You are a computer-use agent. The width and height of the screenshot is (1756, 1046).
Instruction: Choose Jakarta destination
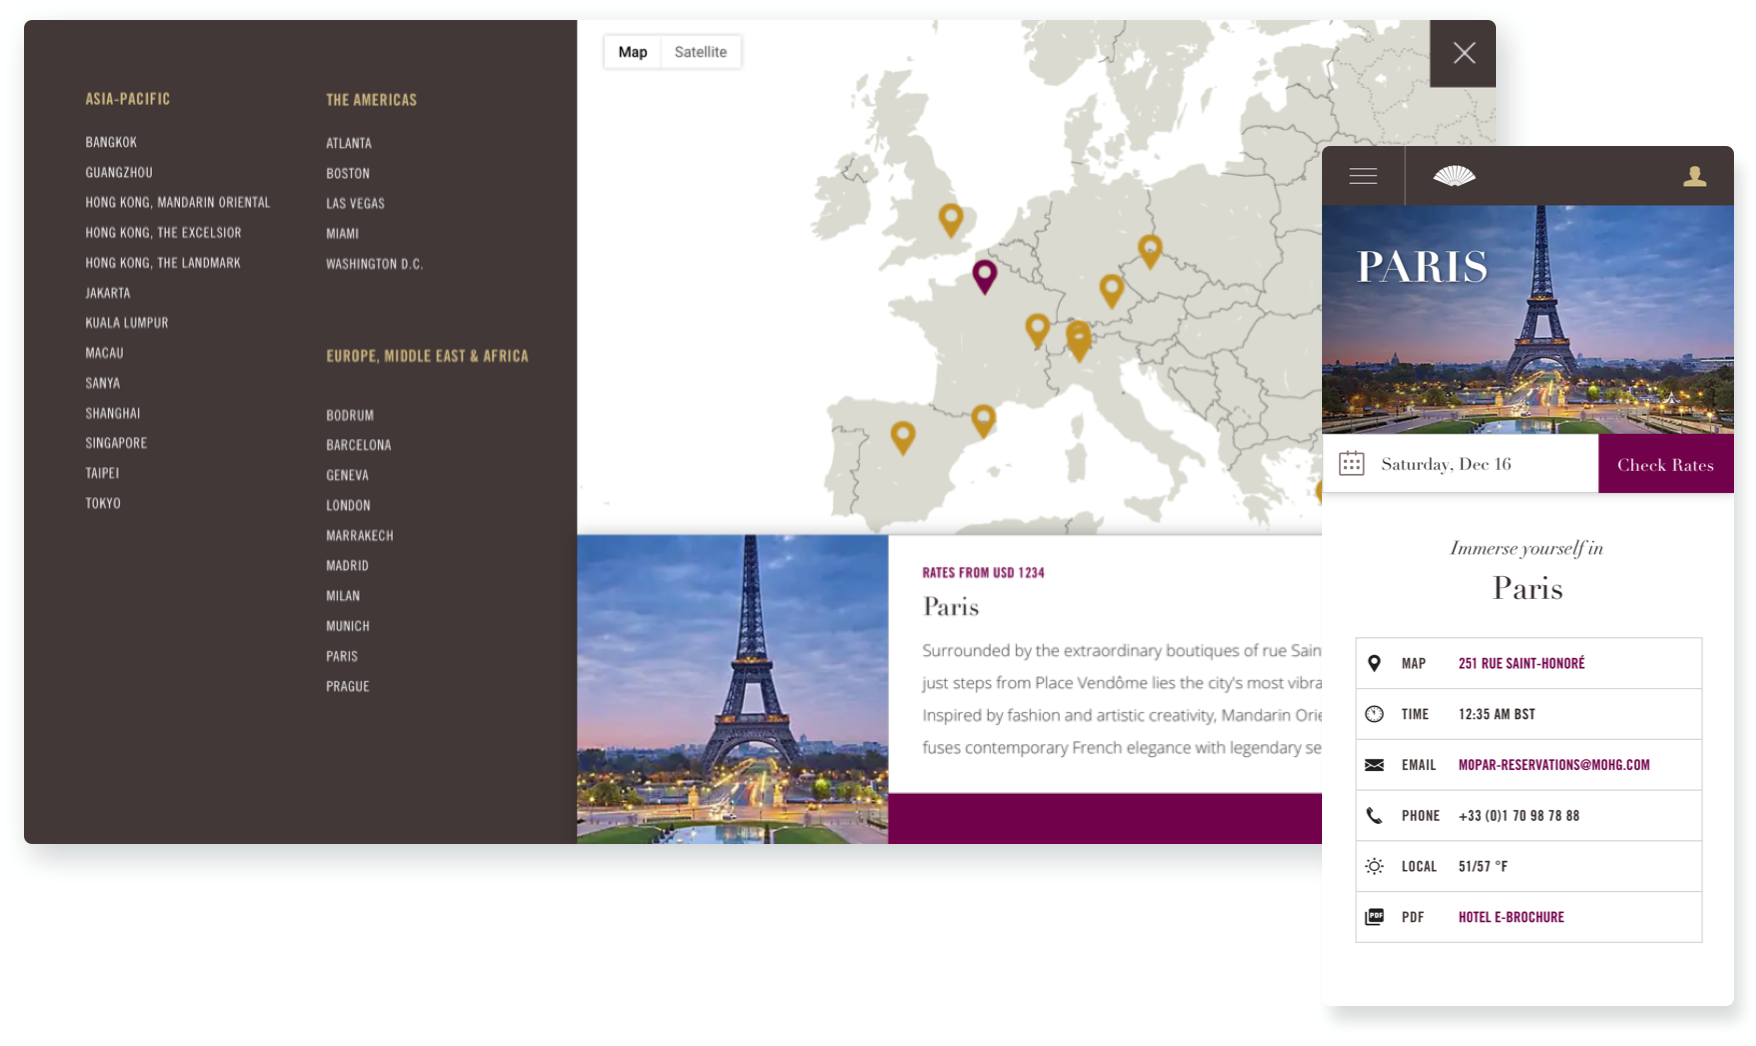(108, 293)
